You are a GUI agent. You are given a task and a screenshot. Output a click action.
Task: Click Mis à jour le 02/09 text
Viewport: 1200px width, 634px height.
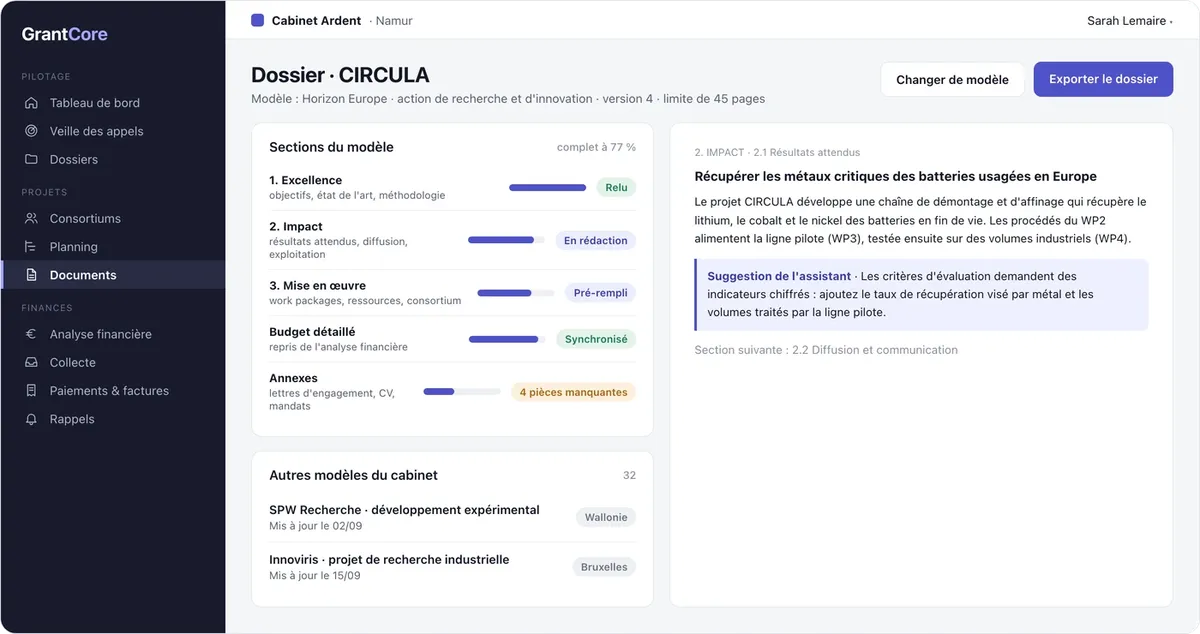coord(315,526)
